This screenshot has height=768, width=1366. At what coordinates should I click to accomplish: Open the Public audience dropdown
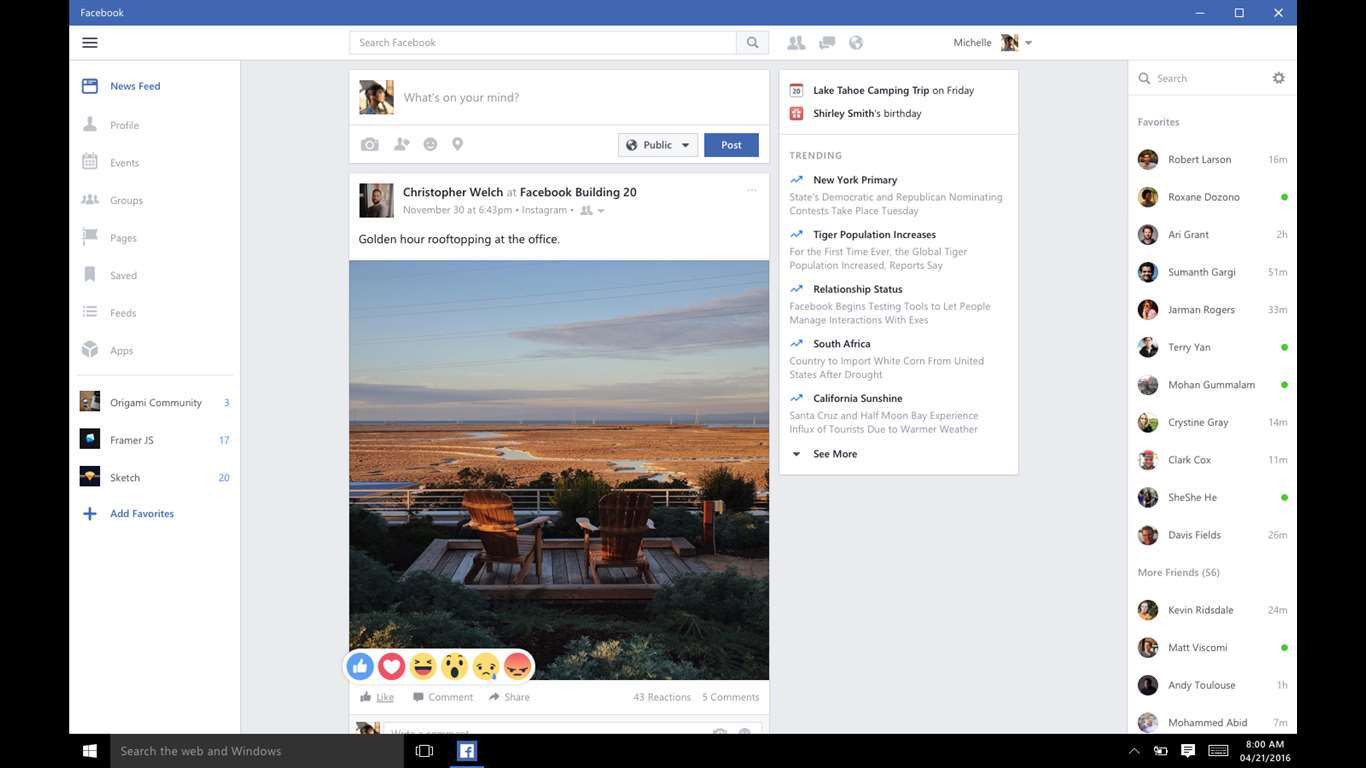click(x=658, y=145)
